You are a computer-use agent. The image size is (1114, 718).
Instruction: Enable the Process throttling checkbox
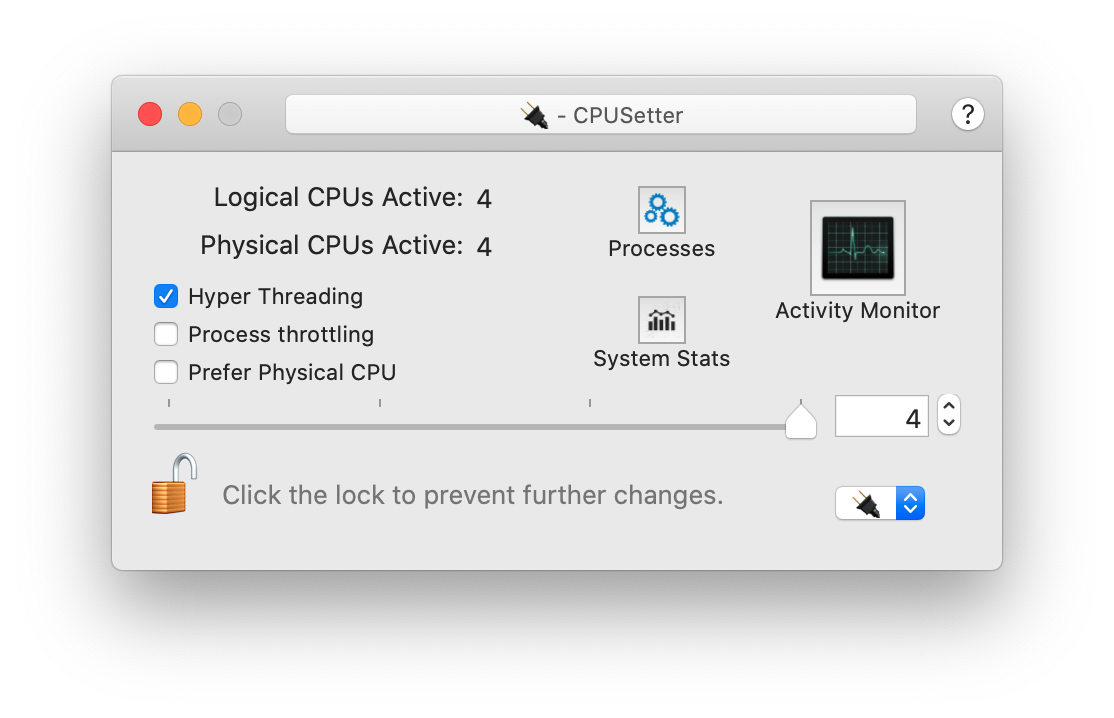coord(166,334)
